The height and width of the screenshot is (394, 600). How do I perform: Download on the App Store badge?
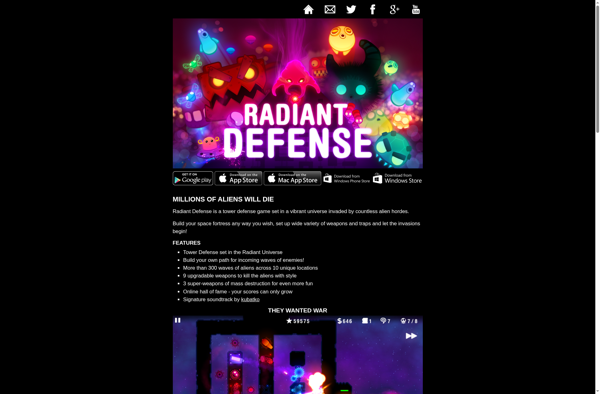pyautogui.click(x=238, y=179)
